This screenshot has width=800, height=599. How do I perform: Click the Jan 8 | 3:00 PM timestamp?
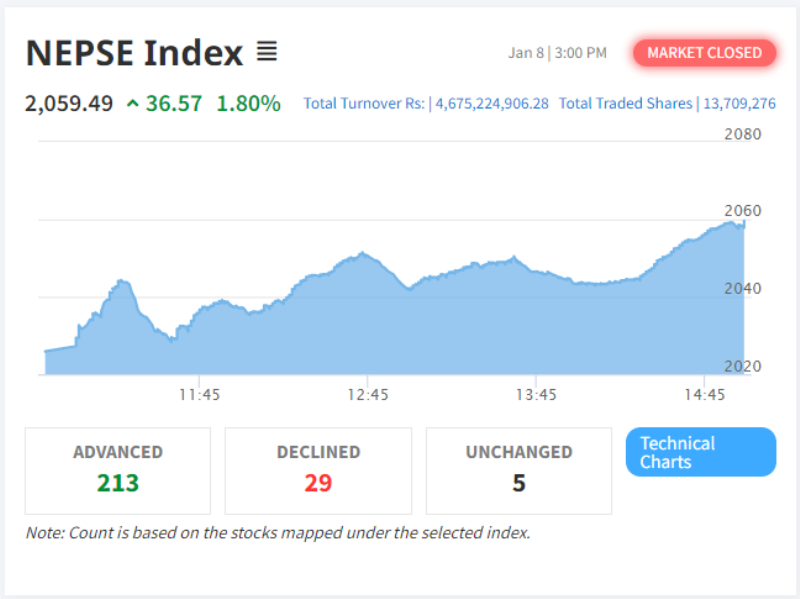(557, 53)
